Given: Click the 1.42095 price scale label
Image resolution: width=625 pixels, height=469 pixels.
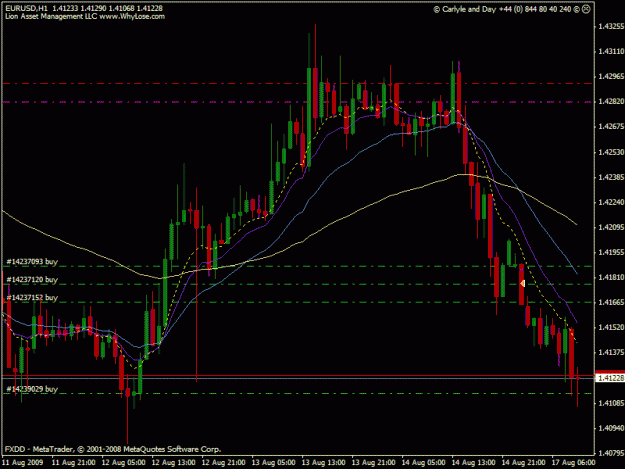Looking at the screenshot, I should [x=611, y=228].
